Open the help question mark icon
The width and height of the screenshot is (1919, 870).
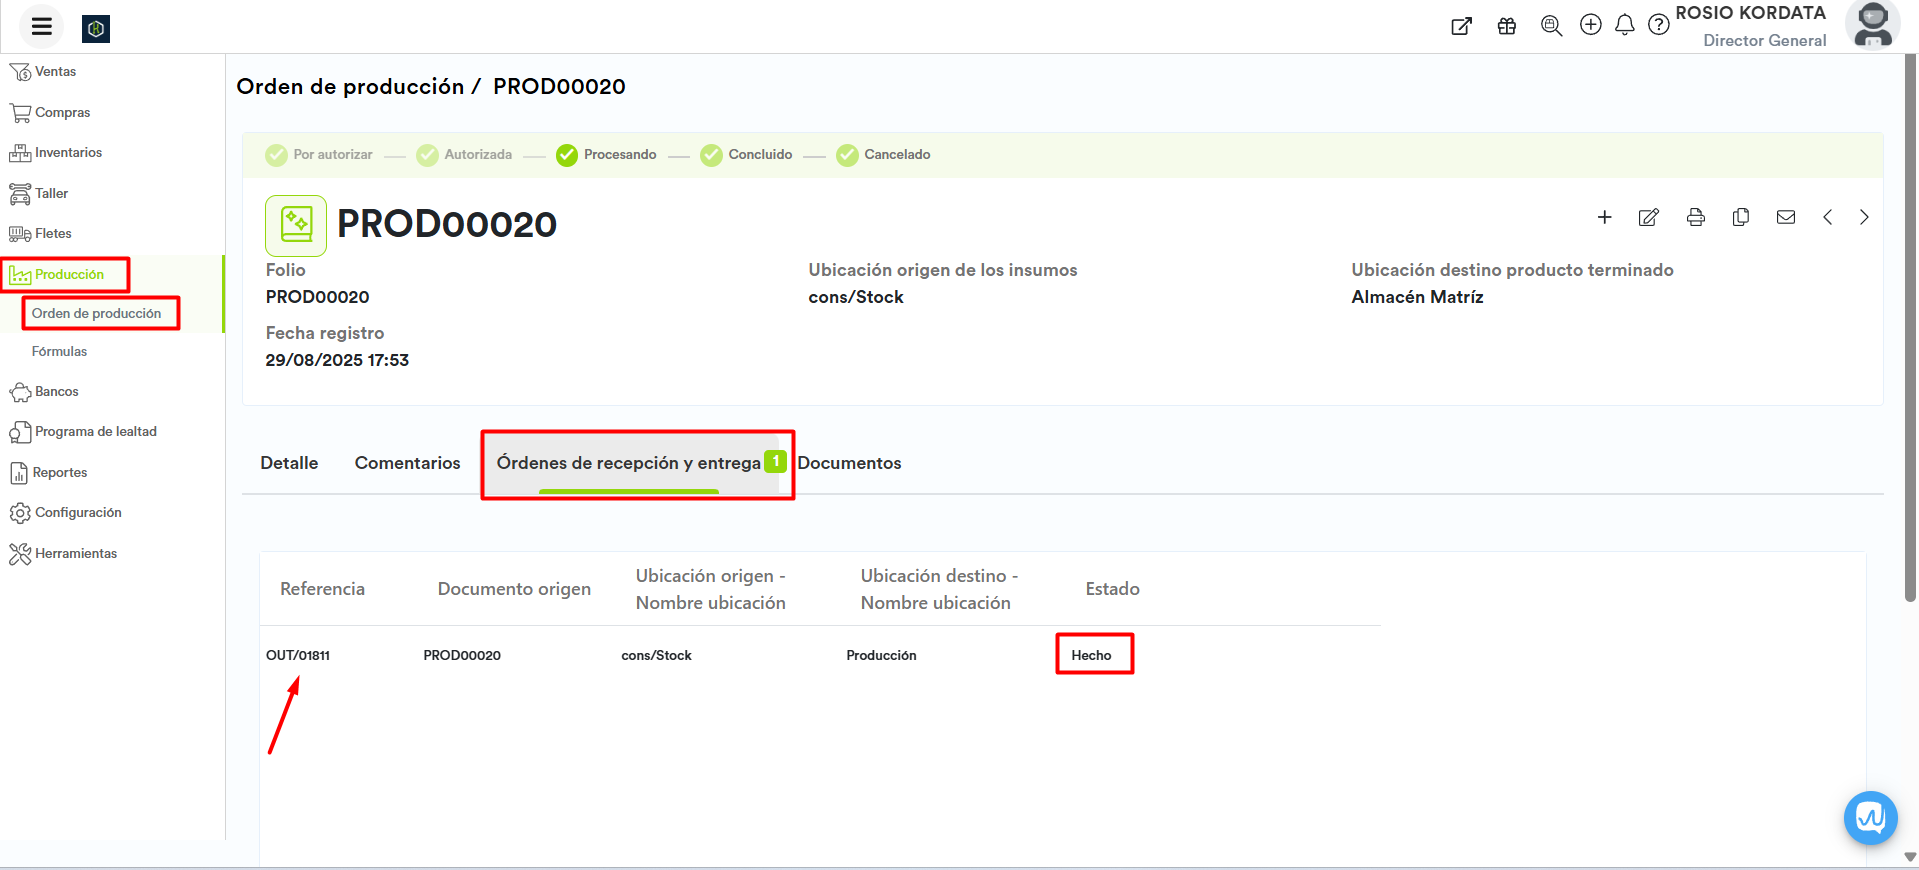[x=1658, y=25]
